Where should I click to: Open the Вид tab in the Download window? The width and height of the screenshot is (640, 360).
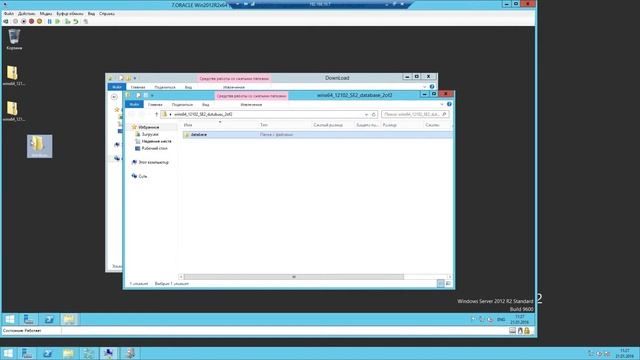click(188, 87)
